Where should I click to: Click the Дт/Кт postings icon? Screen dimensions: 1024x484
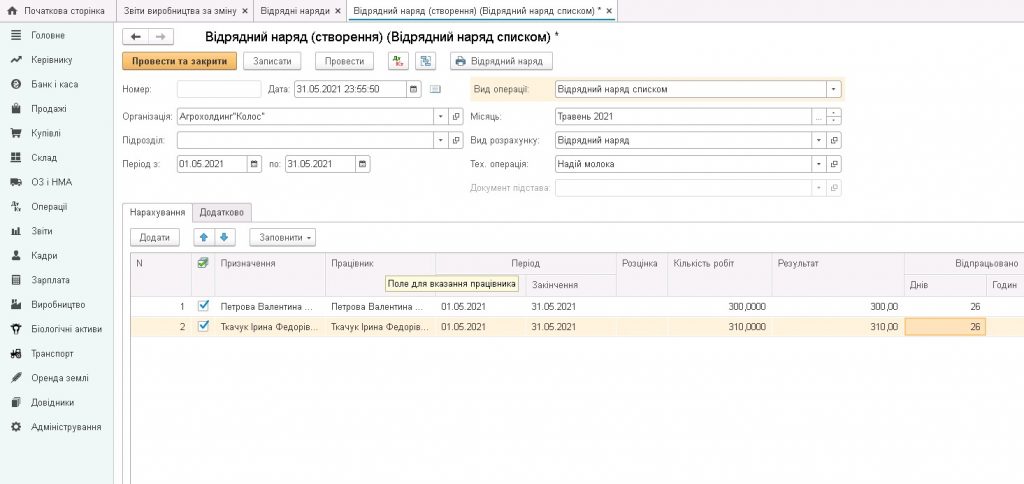click(x=398, y=61)
